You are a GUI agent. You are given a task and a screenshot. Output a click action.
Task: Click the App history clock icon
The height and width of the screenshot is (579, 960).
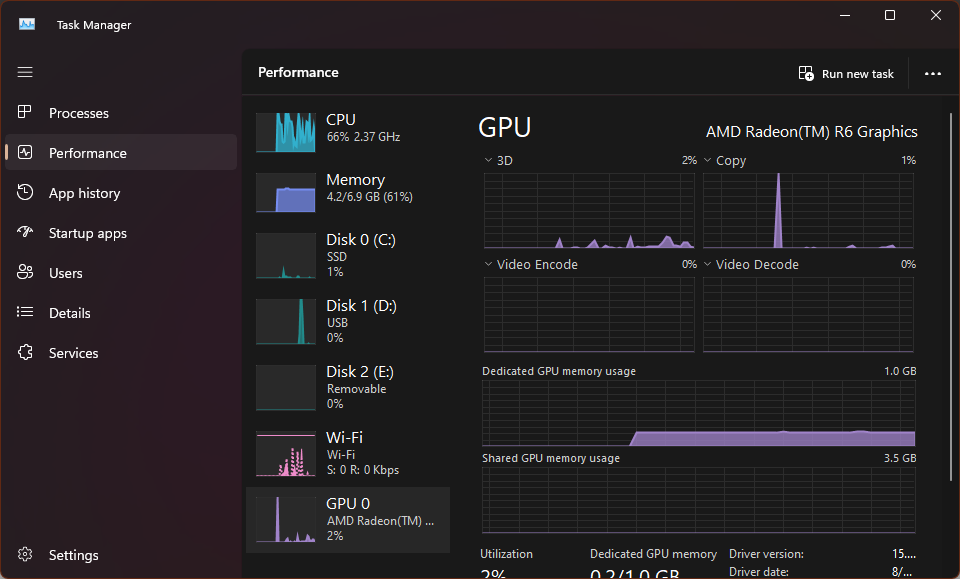[24, 192]
